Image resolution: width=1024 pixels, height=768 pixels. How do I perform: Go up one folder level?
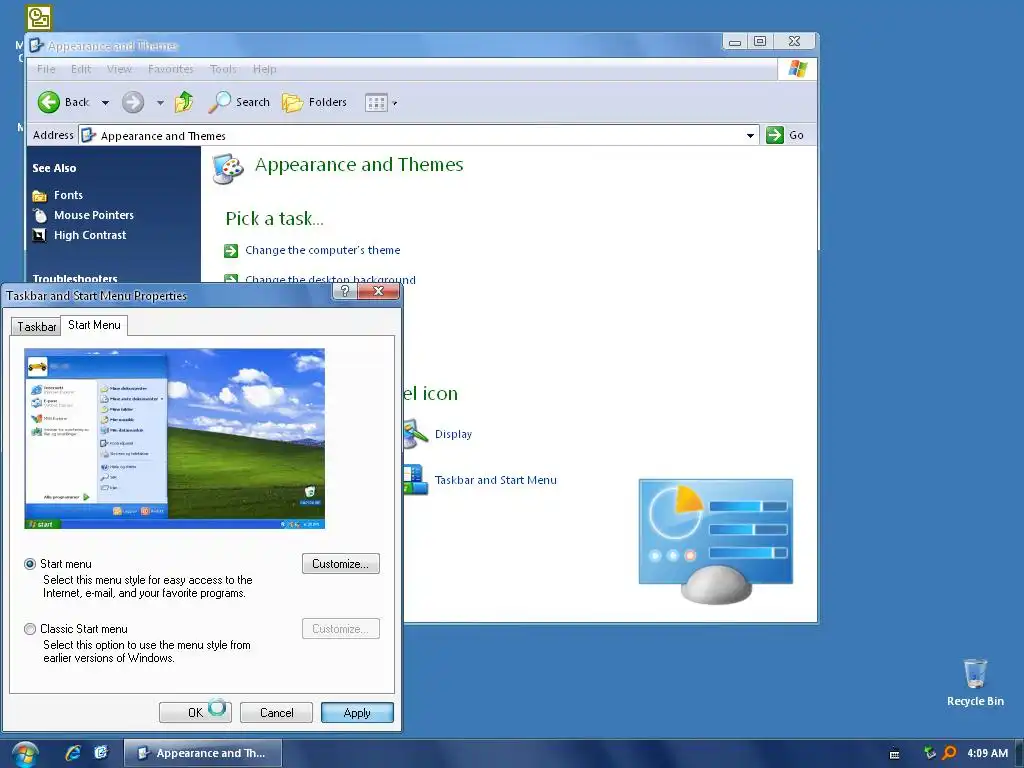[184, 103]
